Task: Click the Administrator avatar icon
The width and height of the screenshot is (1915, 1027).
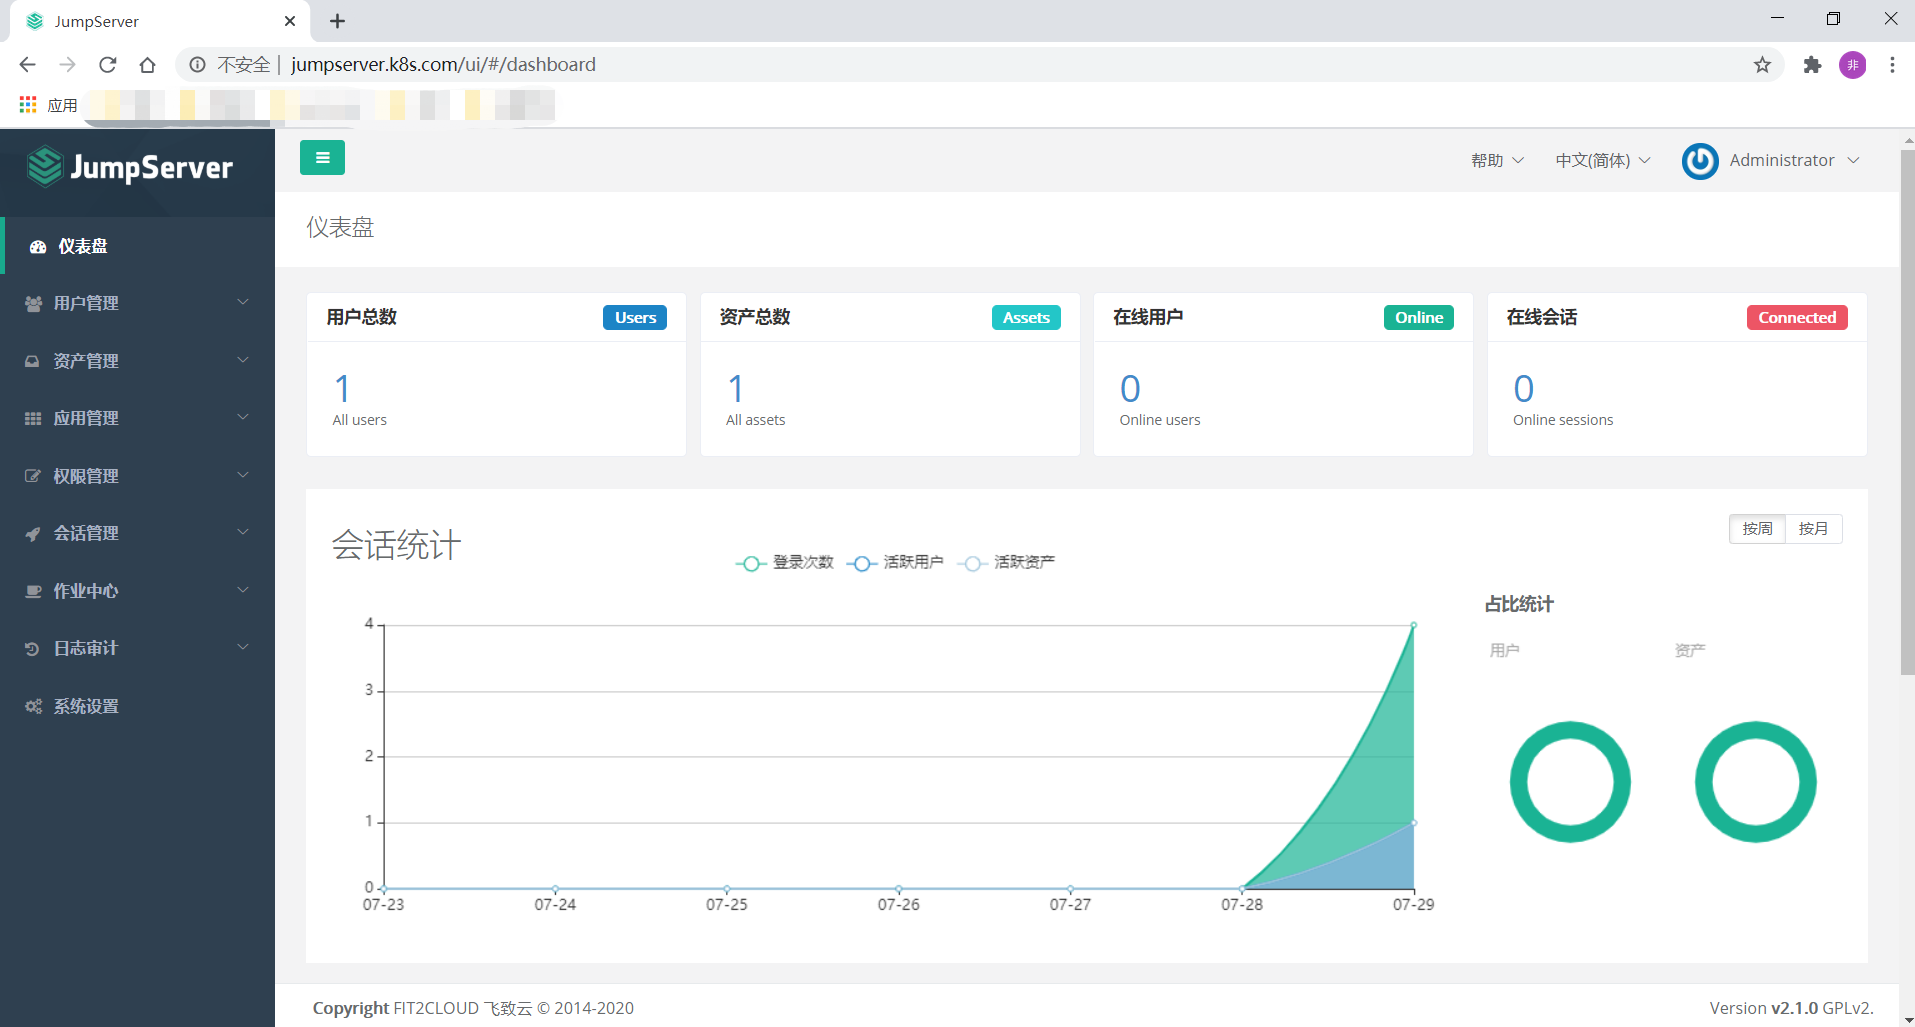Action: 1700,161
